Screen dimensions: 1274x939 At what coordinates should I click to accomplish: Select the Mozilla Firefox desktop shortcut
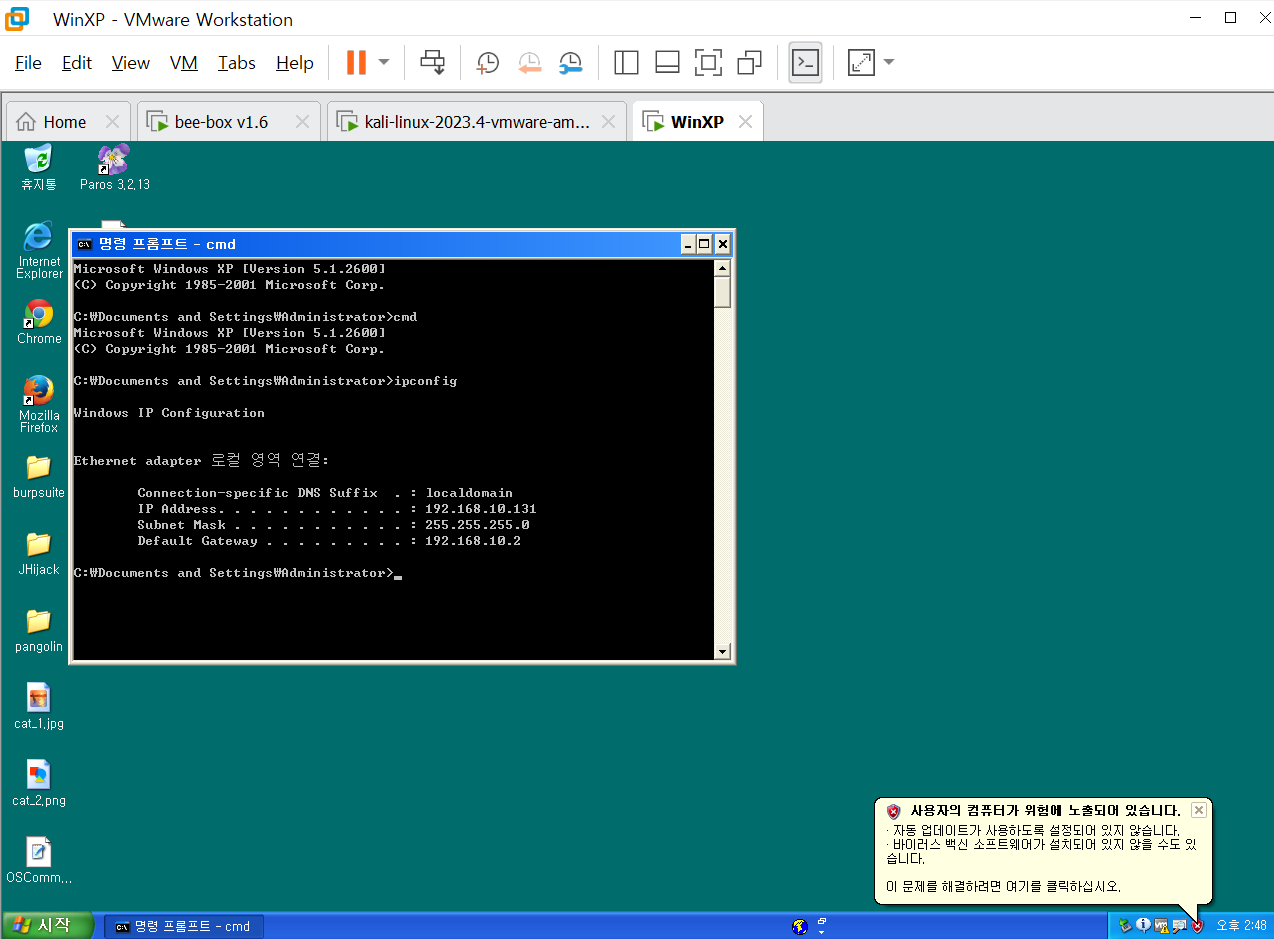(39, 404)
